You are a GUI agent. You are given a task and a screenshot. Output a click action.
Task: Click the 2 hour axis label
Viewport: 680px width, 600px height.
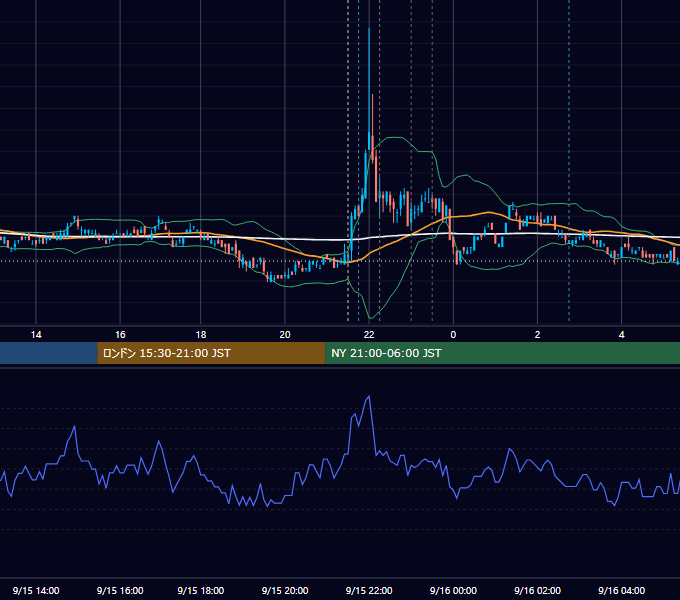(537, 335)
